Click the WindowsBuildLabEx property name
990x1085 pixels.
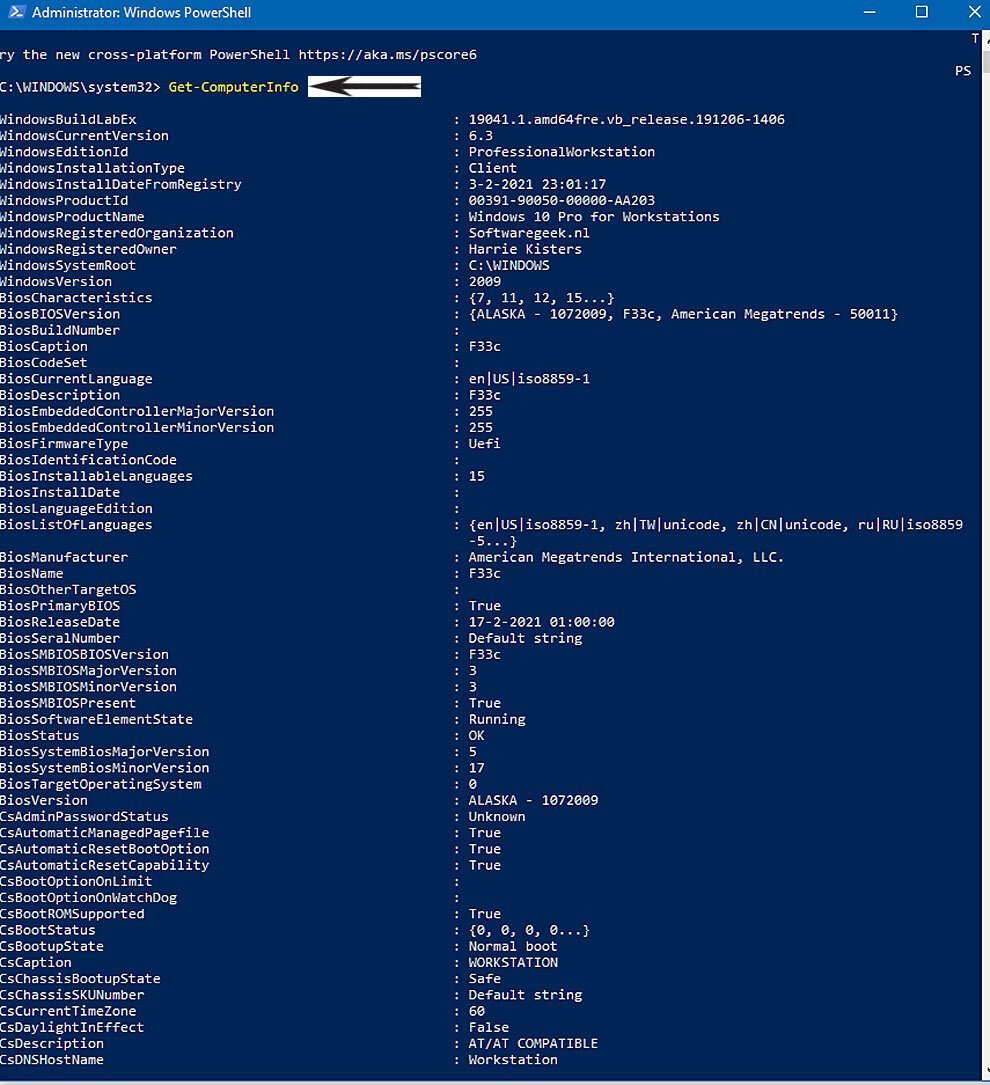tap(68, 120)
